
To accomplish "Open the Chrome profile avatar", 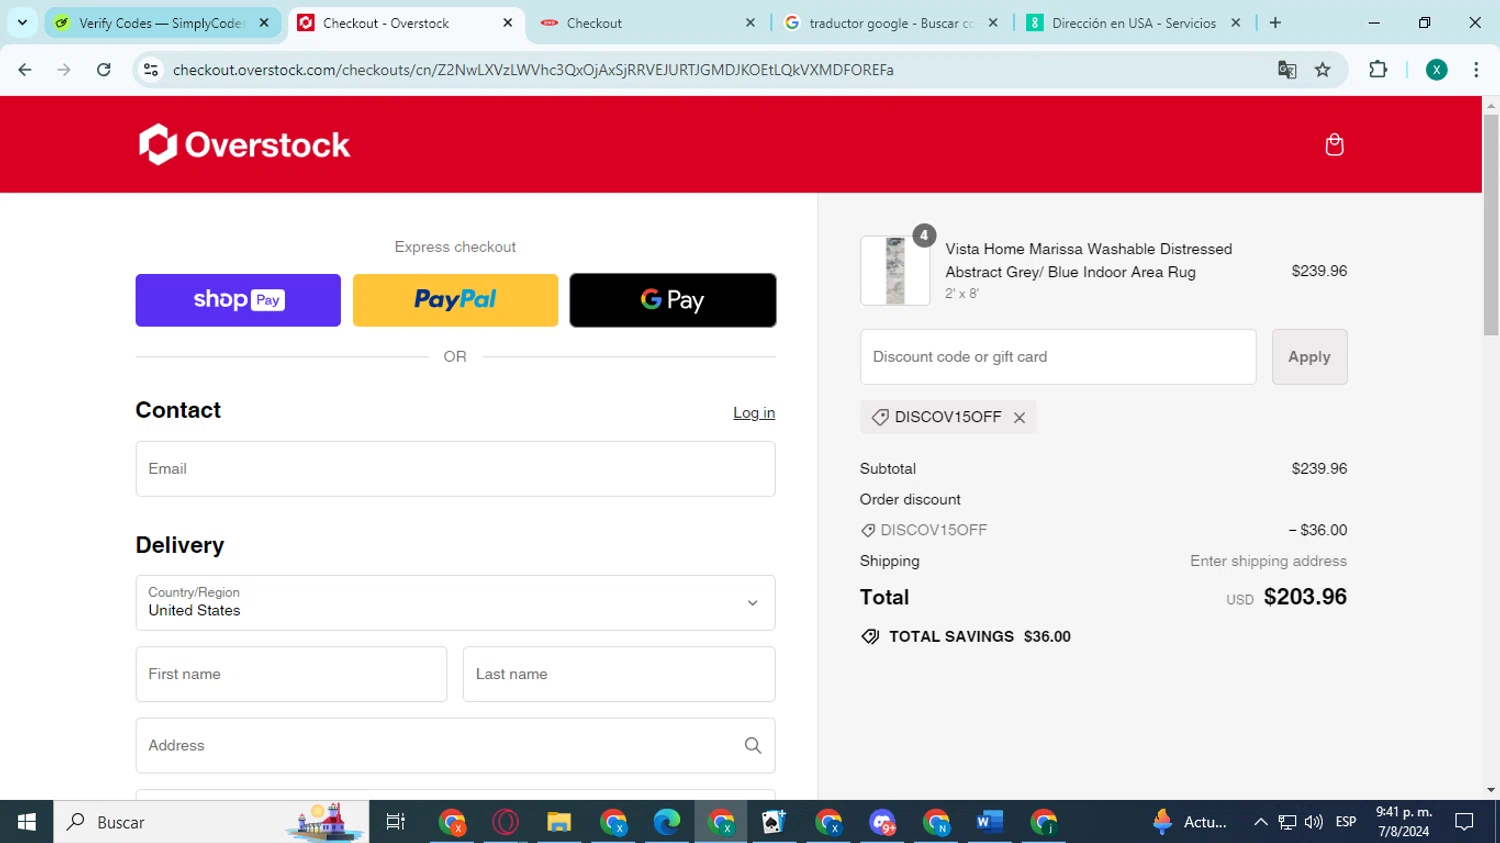I will click(1436, 70).
